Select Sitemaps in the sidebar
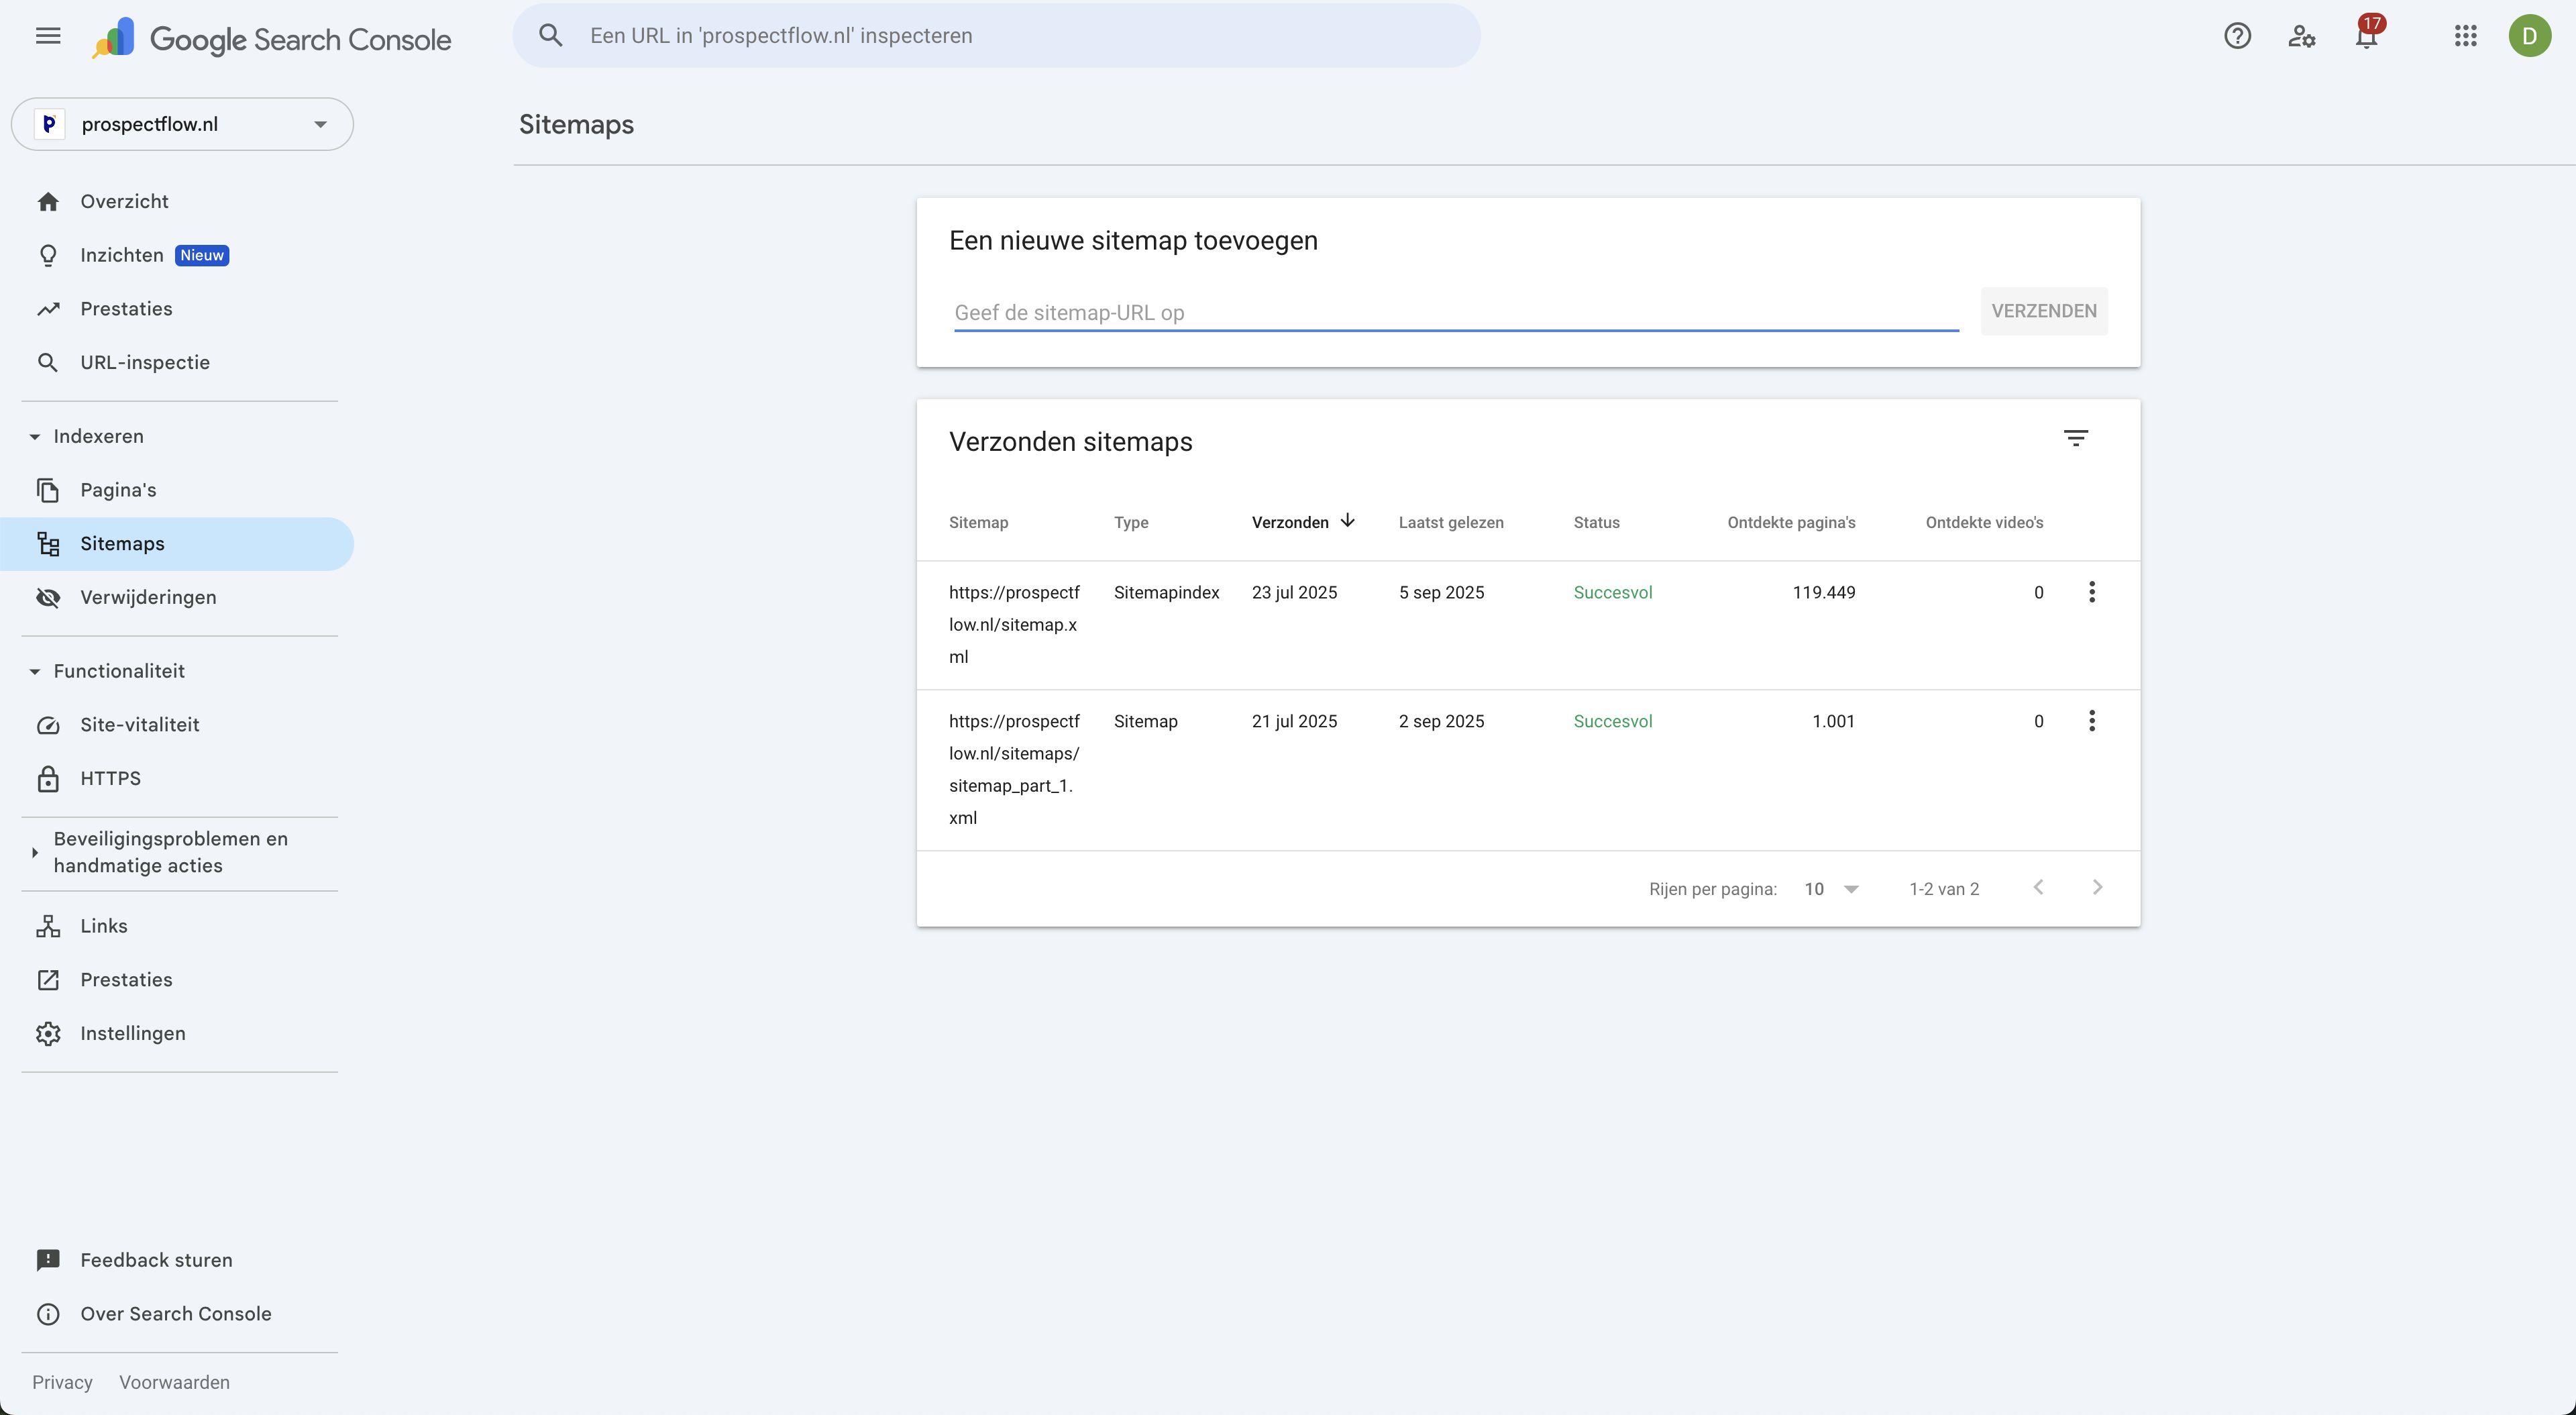Screen dimensions: 2576x1415 (178, 544)
